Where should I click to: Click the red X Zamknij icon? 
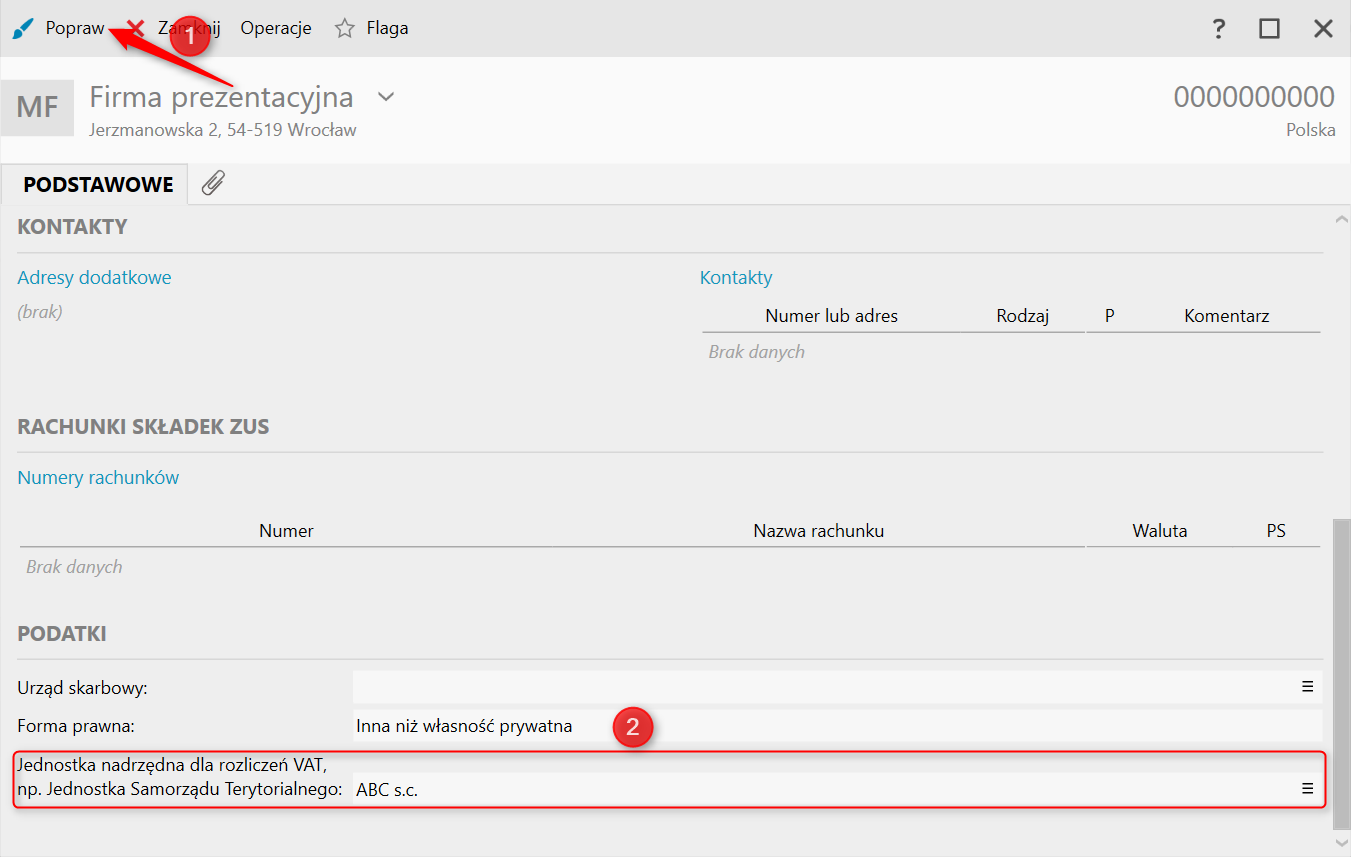[x=137, y=29]
